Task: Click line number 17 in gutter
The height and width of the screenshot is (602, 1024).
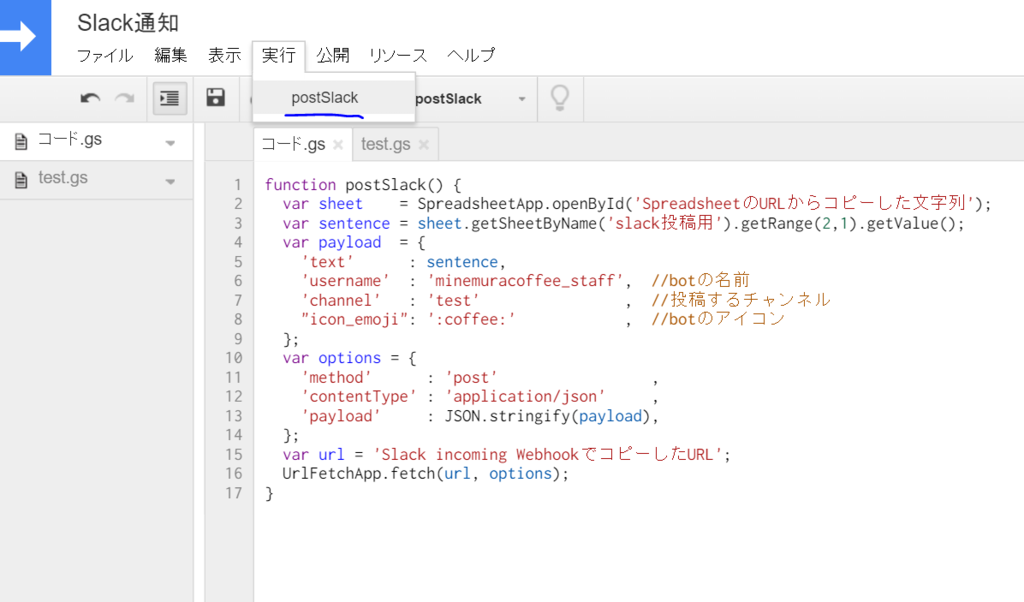Action: click(234, 493)
